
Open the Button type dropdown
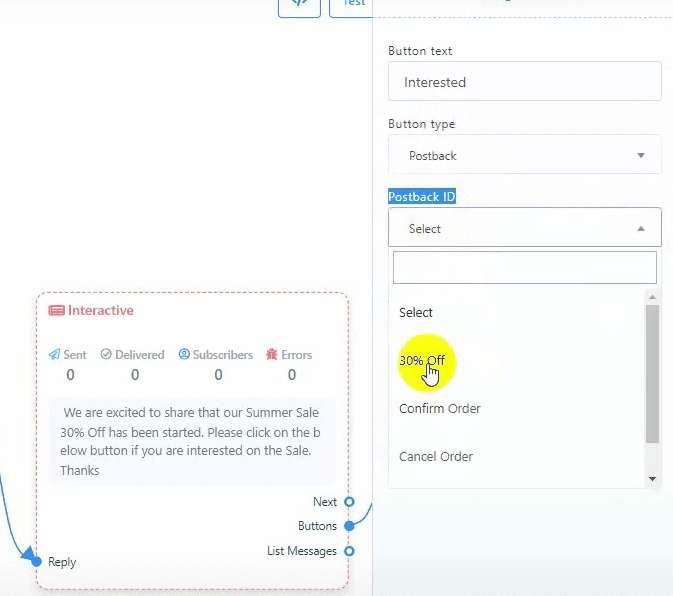[524, 156]
